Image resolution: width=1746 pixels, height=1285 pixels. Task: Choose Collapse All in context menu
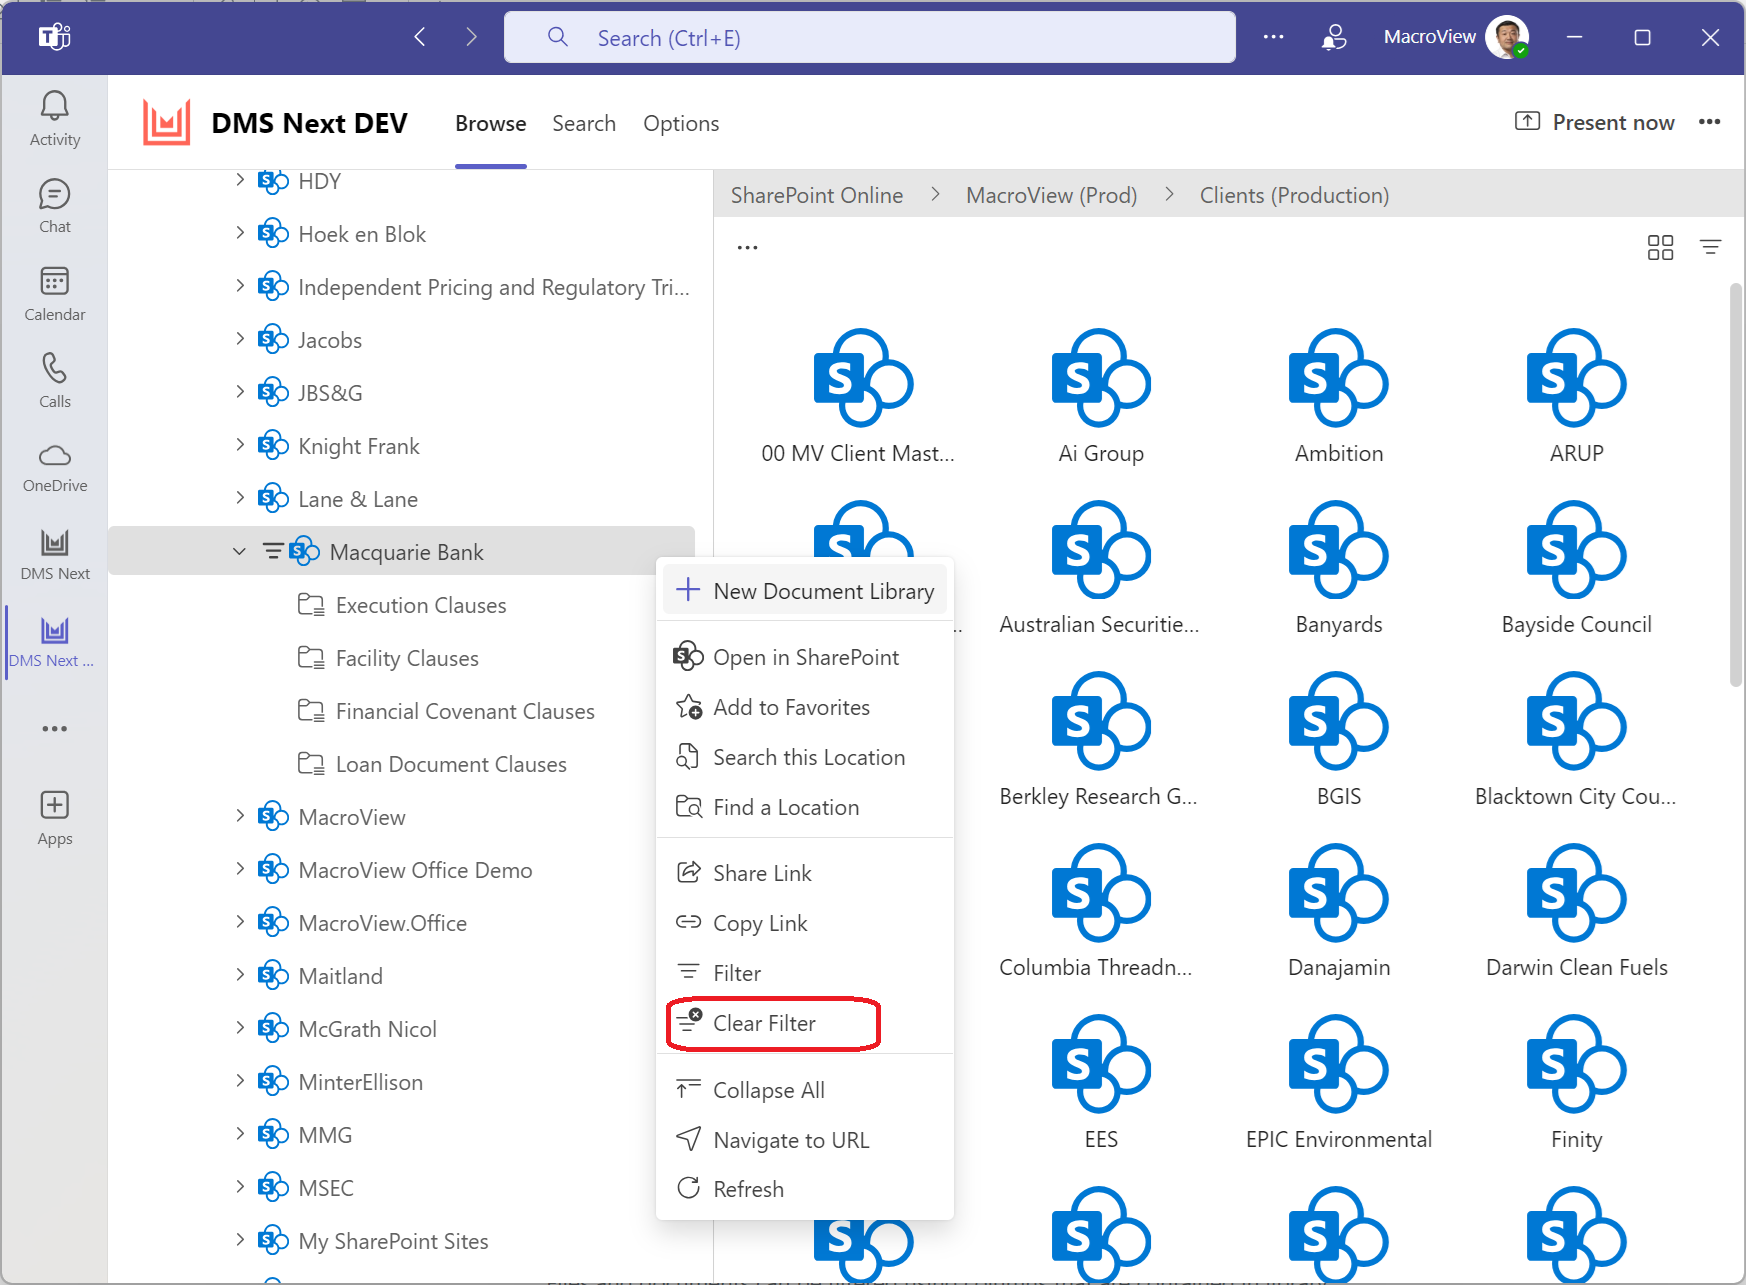tap(805, 1090)
